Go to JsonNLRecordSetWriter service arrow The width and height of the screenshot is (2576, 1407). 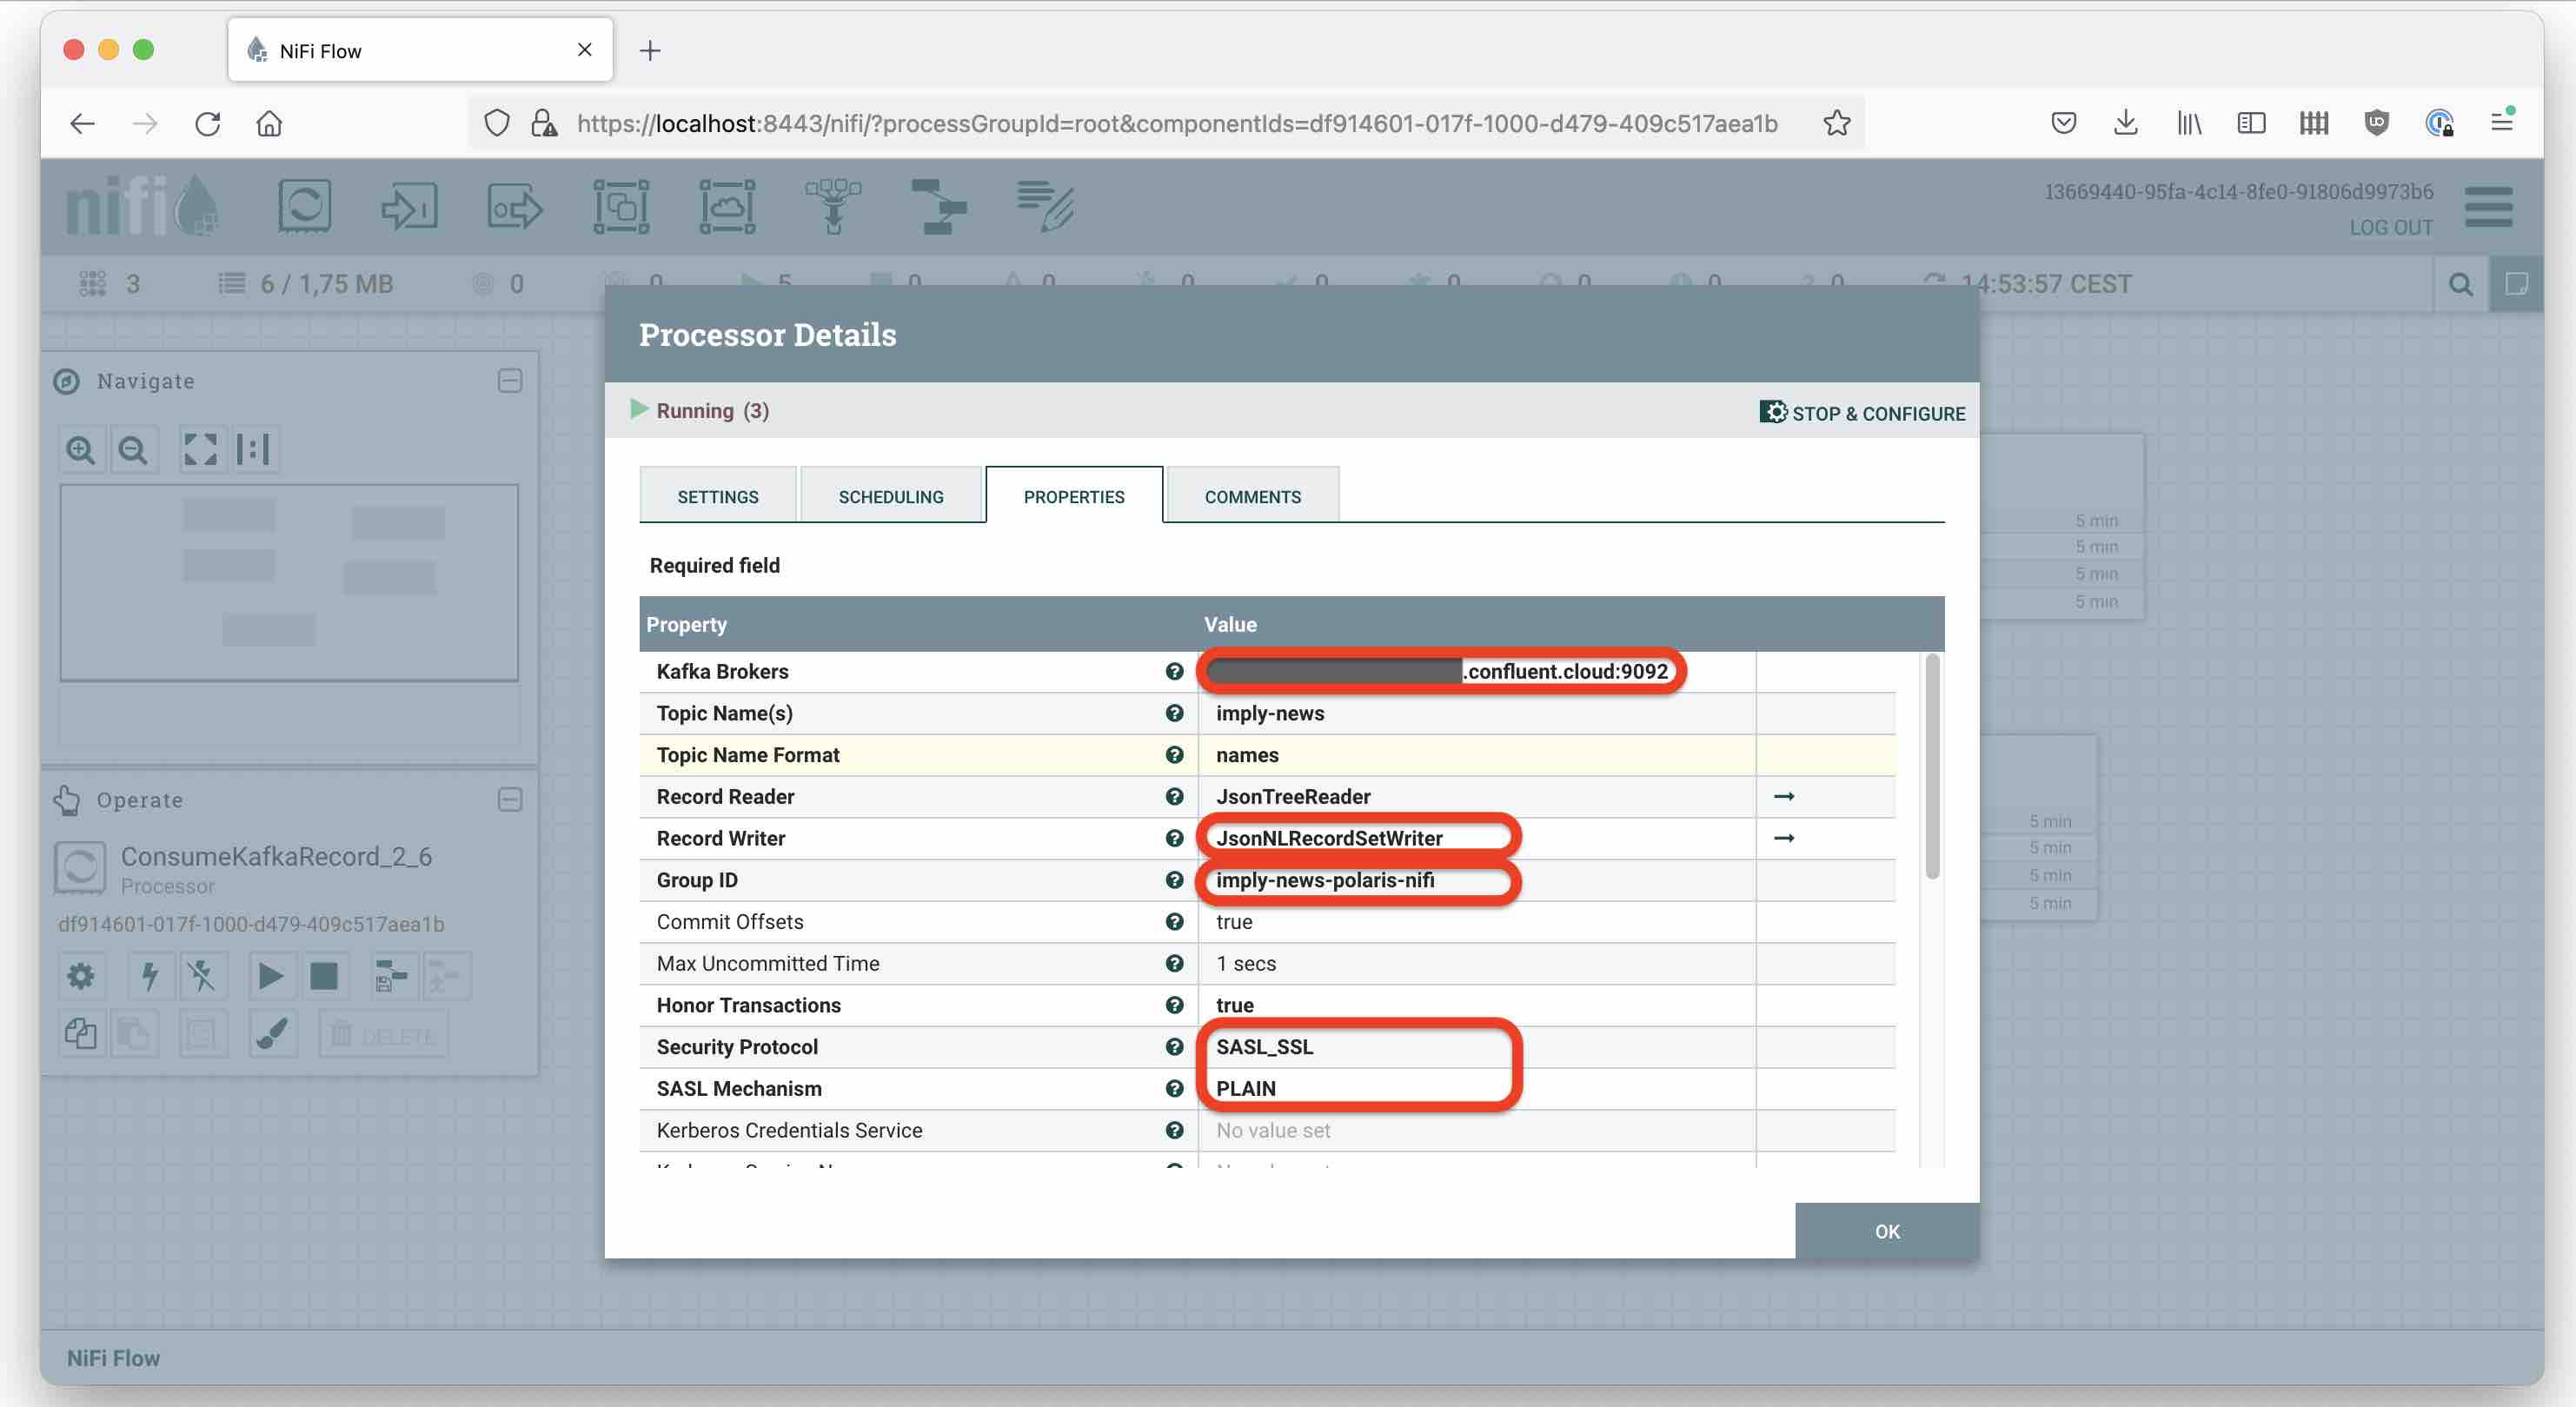pos(1783,838)
